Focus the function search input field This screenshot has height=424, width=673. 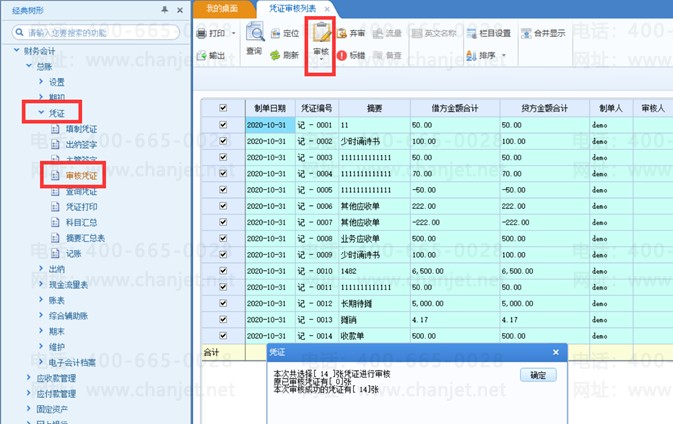click(96, 33)
